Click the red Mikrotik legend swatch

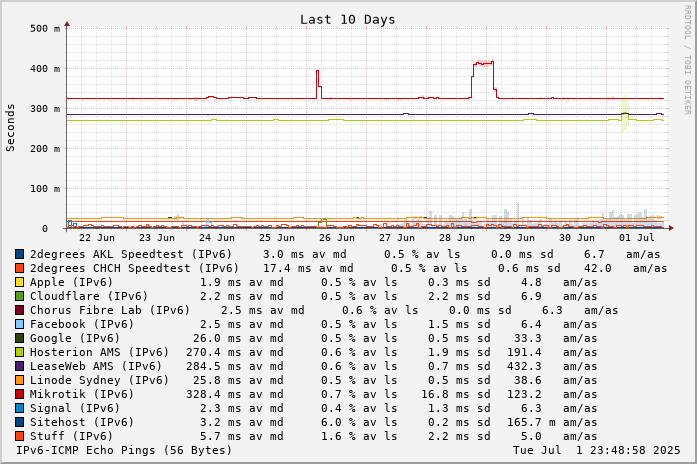click(19, 394)
